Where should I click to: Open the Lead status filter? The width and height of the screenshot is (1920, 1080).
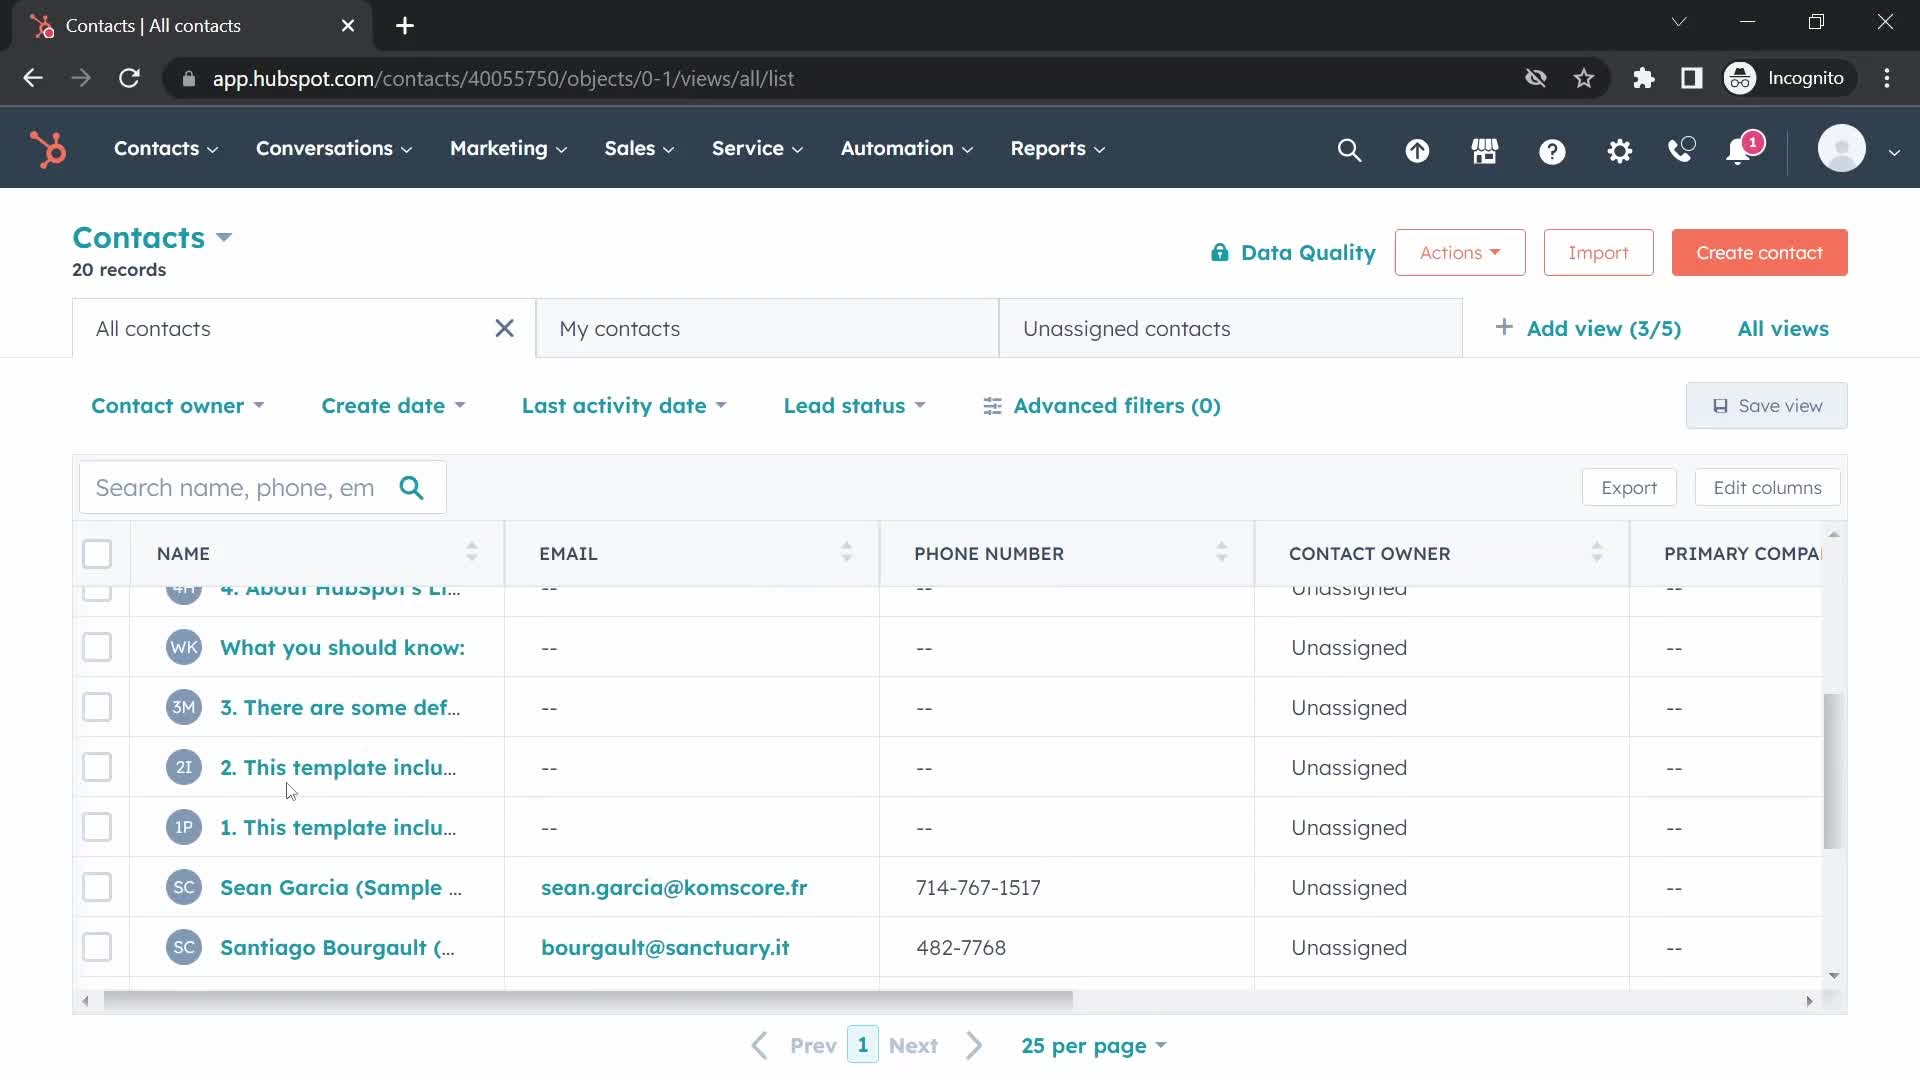[855, 406]
